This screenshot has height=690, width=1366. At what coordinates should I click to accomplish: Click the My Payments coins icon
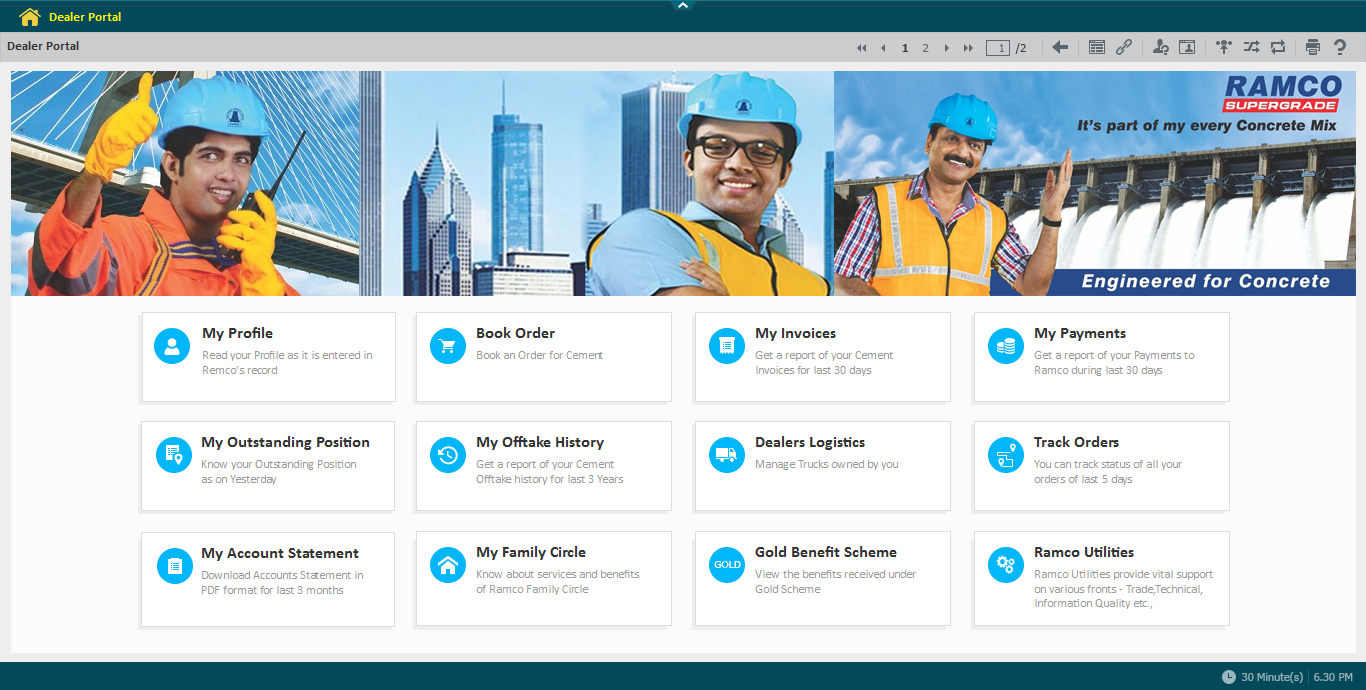coord(1006,346)
